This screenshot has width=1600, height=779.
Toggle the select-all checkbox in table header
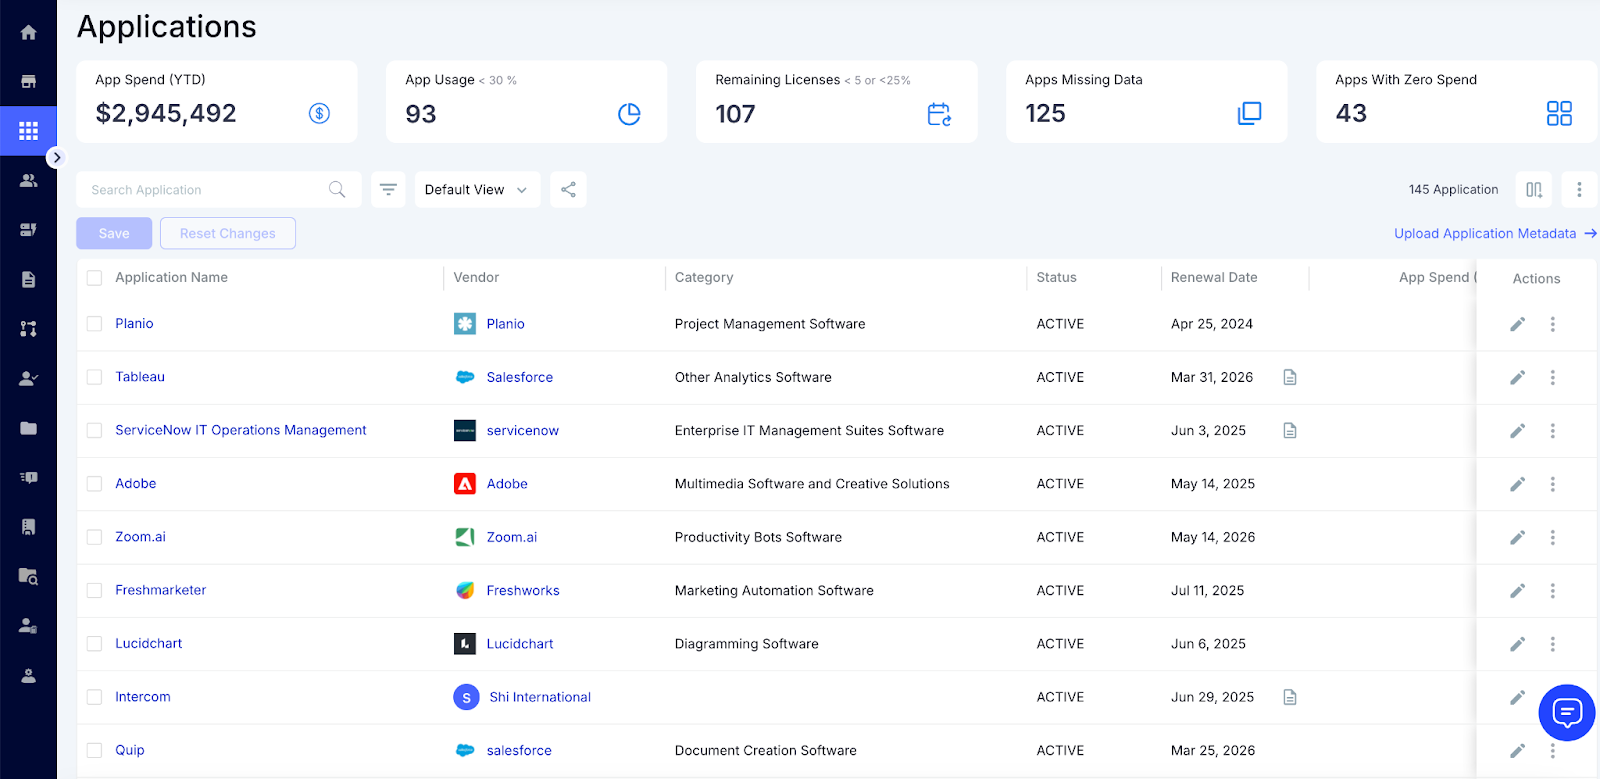coord(94,278)
